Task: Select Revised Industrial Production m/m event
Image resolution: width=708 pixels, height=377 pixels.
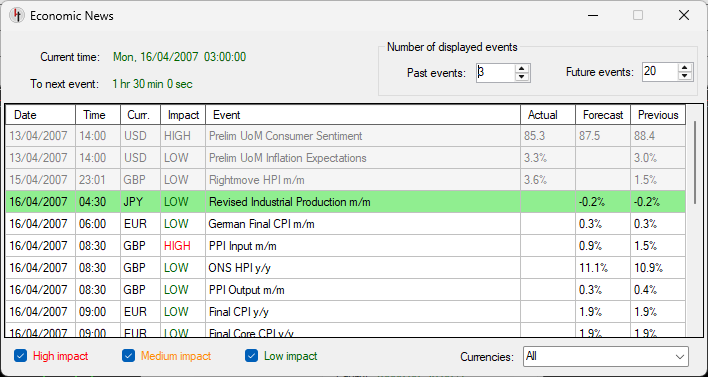Action: [345, 202]
